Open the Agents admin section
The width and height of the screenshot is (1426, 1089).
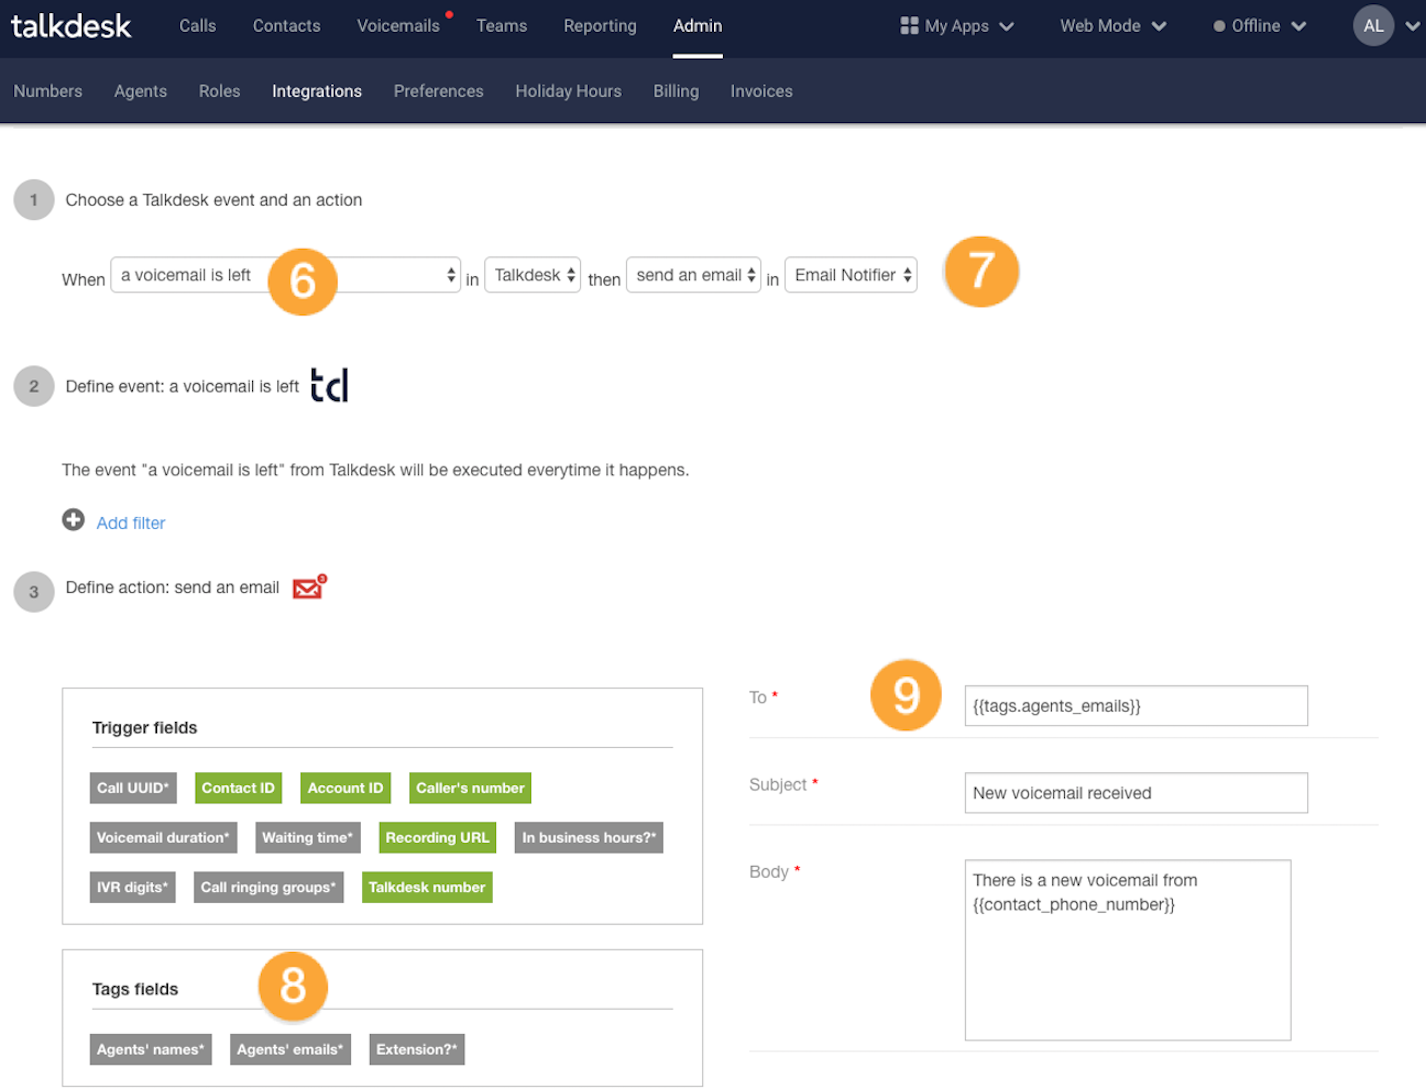[140, 91]
